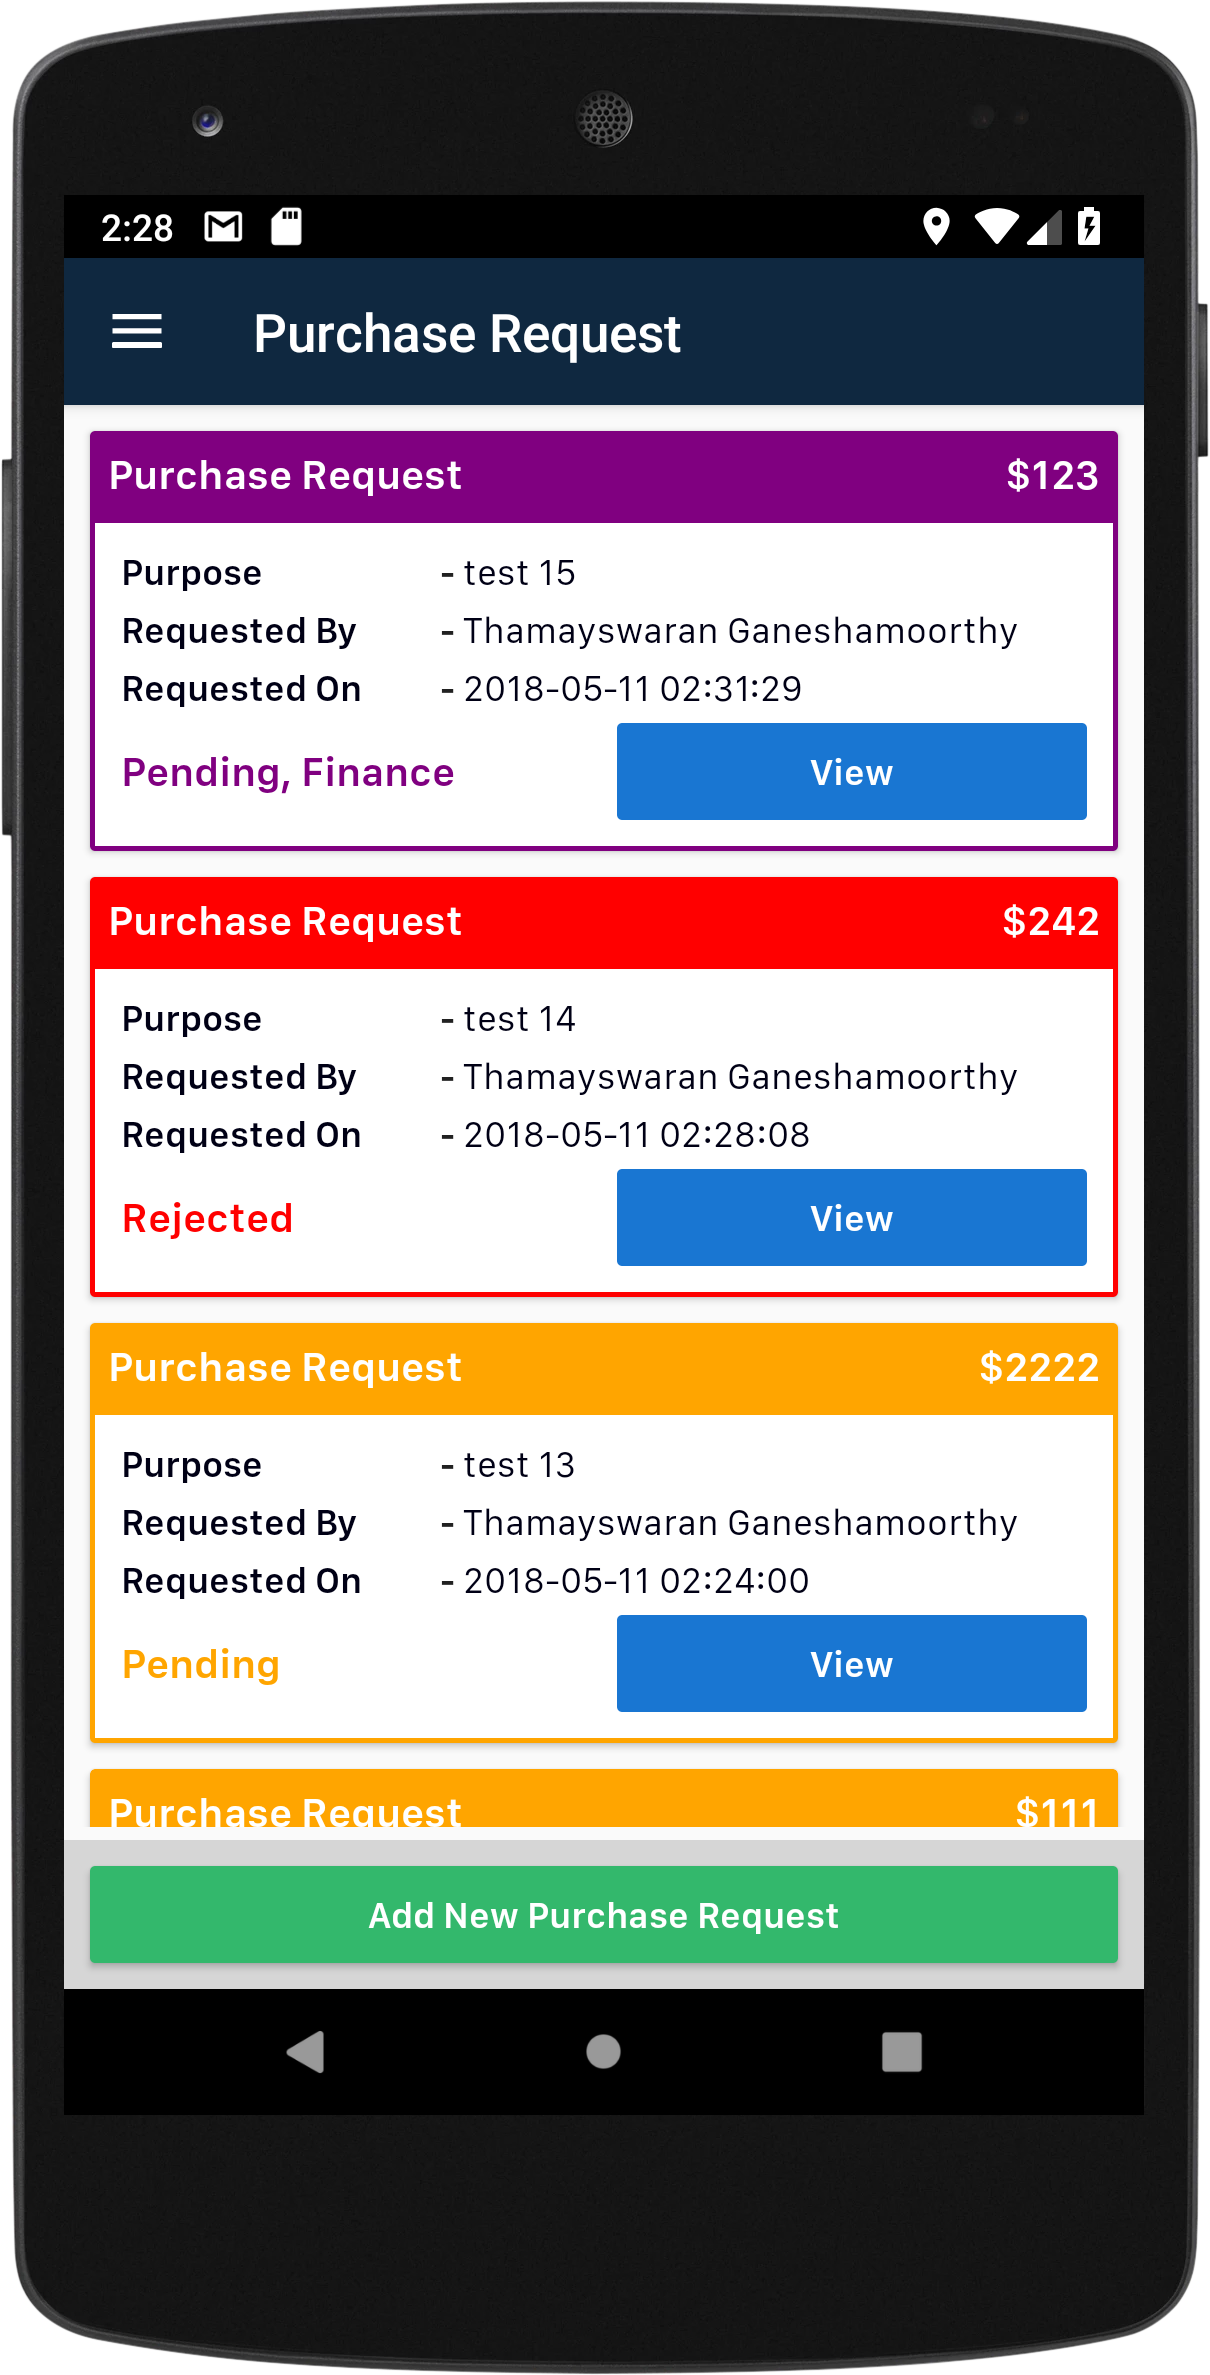Open the hamburger navigation menu
The image size is (1210, 2375).
(x=137, y=332)
